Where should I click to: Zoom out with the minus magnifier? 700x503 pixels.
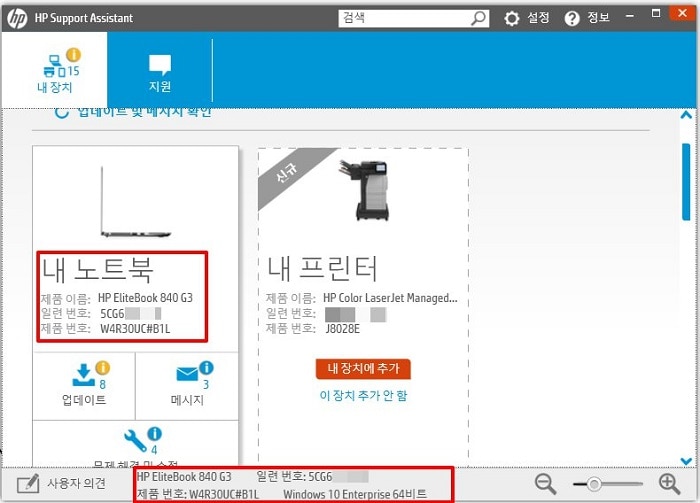[x=546, y=484]
